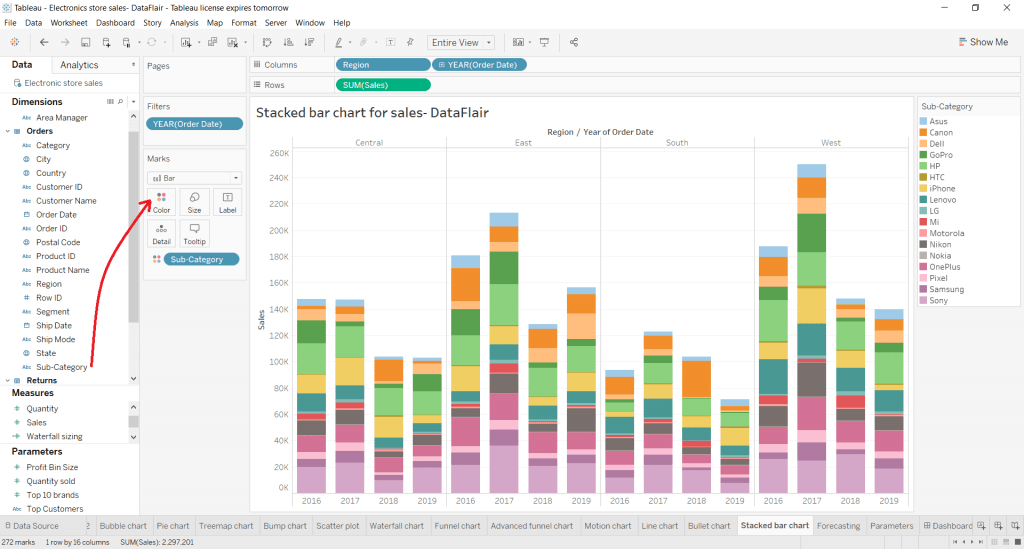This screenshot has width=1024, height=549.
Task: Collapse the Orders table in Dimensions
Action: (x=8, y=131)
